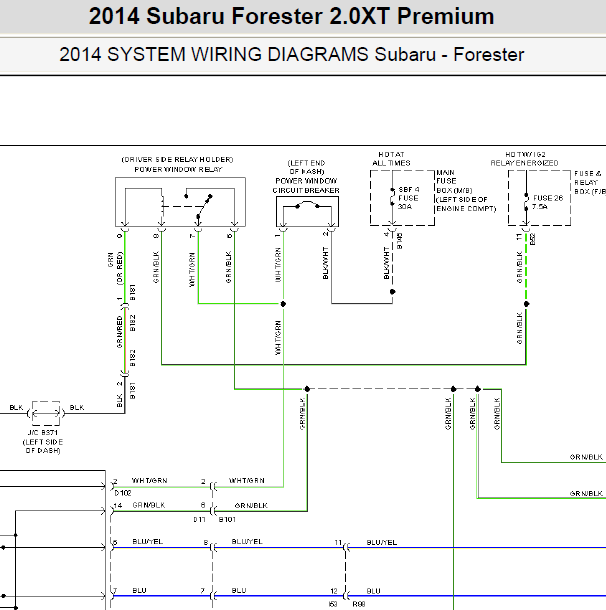Select the 'I53' connector label
606x610 pixels.
click(x=333, y=604)
